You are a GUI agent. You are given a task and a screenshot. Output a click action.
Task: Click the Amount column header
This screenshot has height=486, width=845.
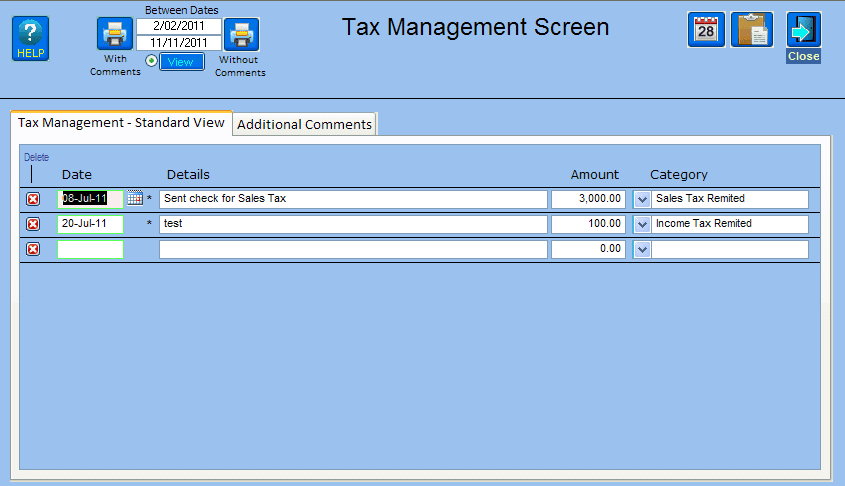click(594, 175)
